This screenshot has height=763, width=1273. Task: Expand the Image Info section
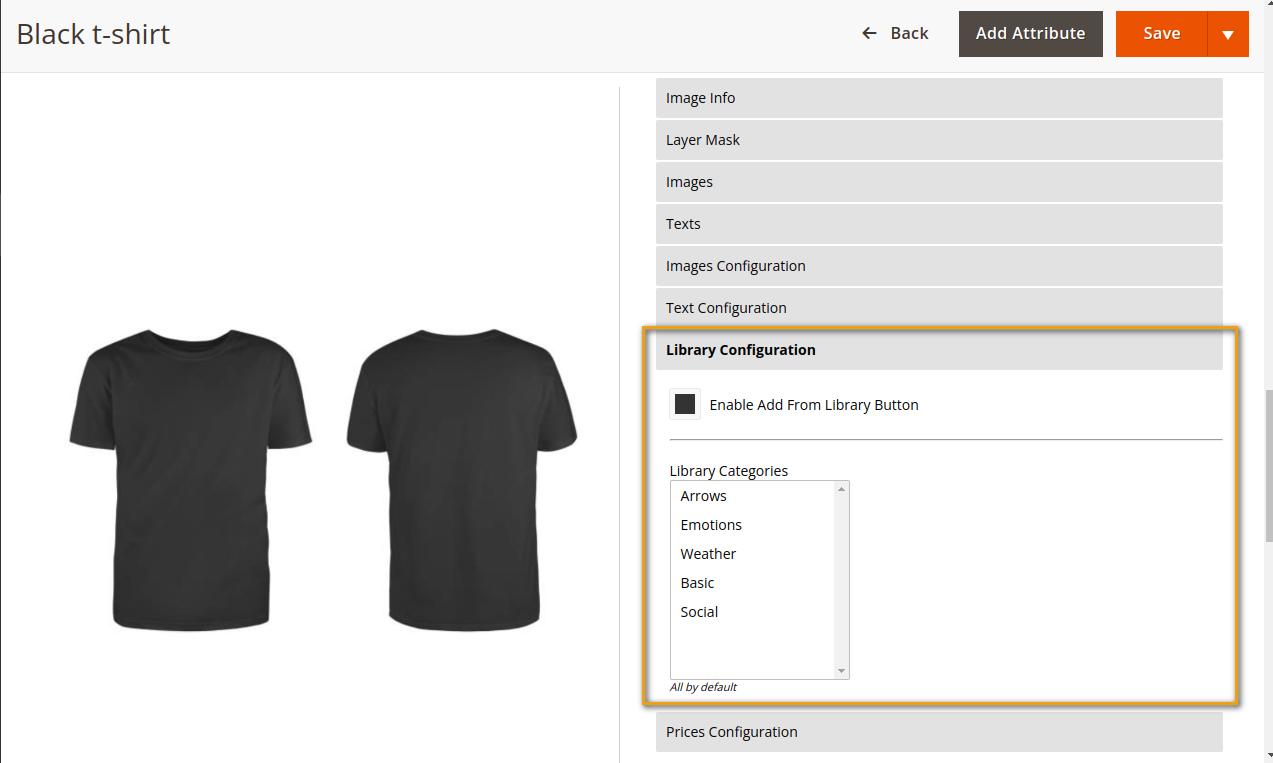939,98
